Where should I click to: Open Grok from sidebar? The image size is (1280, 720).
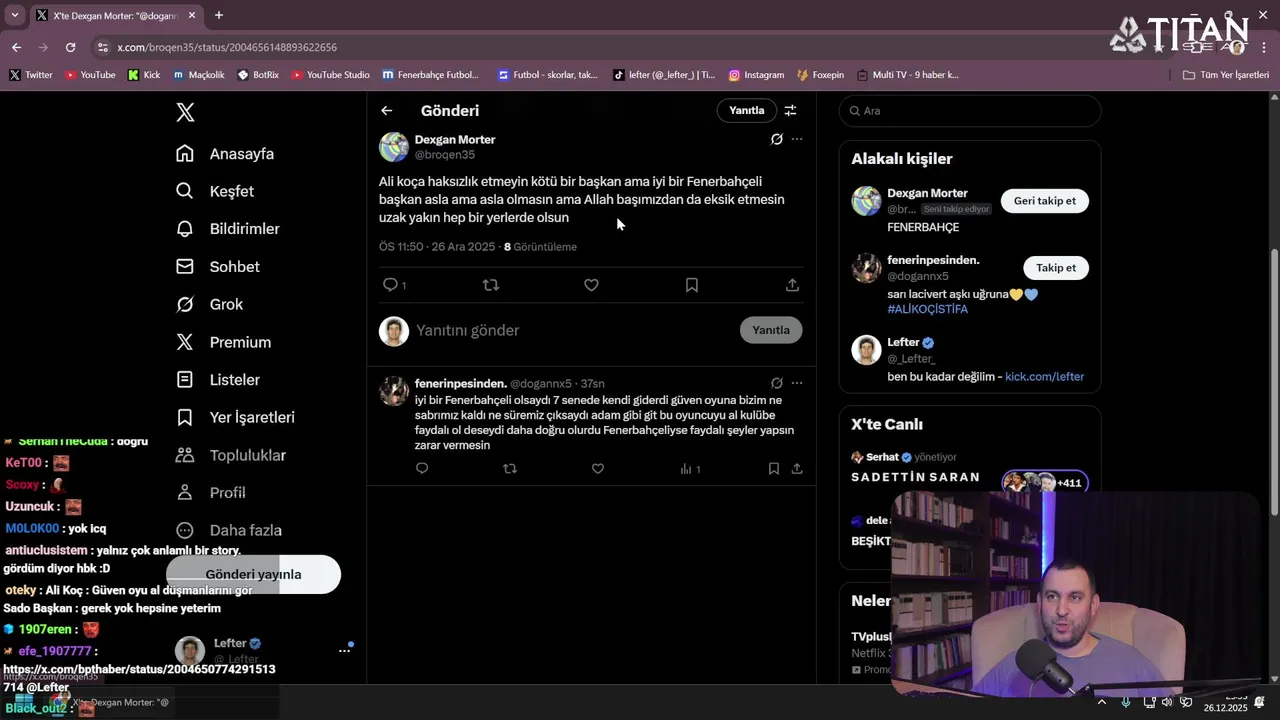[x=210, y=304]
